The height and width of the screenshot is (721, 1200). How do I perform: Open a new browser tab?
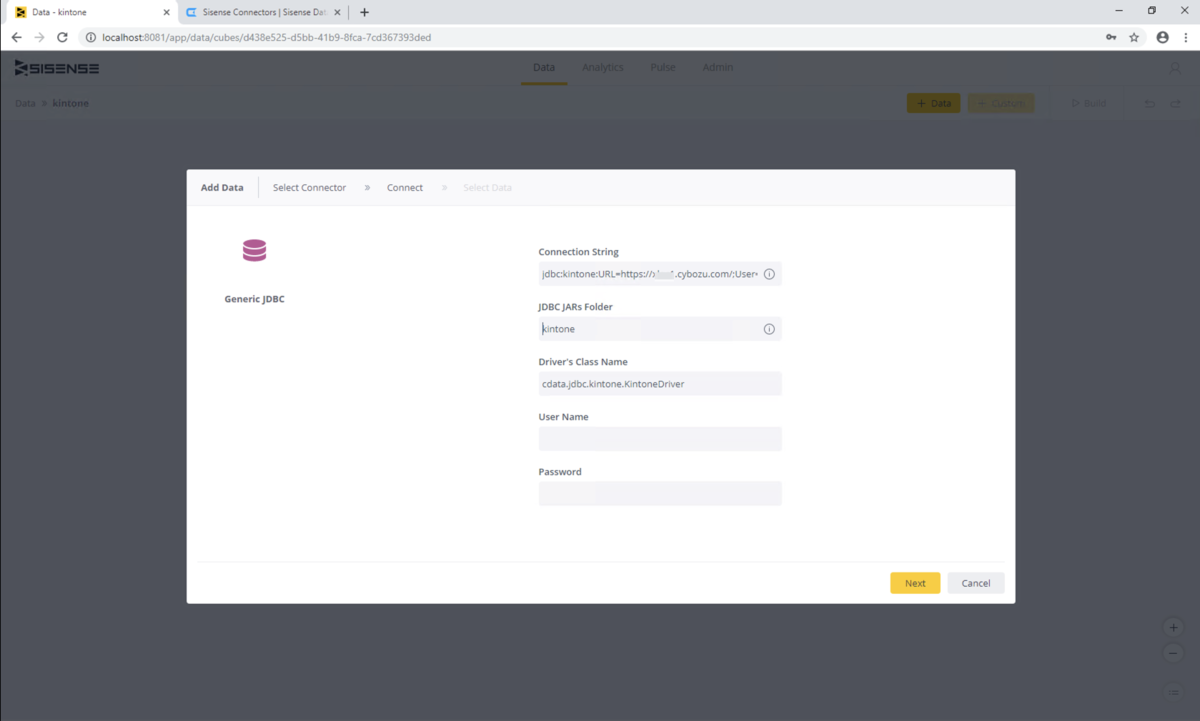tap(364, 12)
